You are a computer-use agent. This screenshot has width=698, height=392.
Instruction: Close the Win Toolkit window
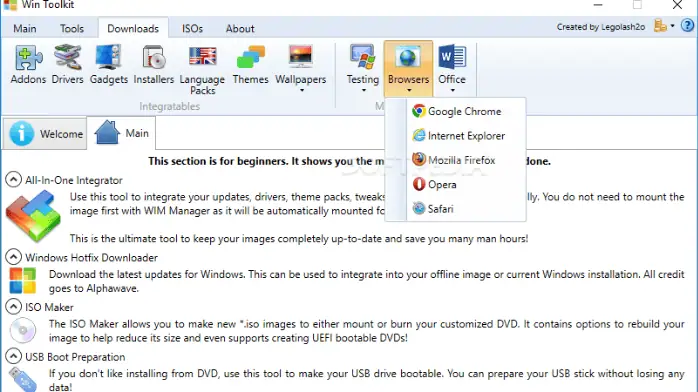pyautogui.click(x=677, y=5)
